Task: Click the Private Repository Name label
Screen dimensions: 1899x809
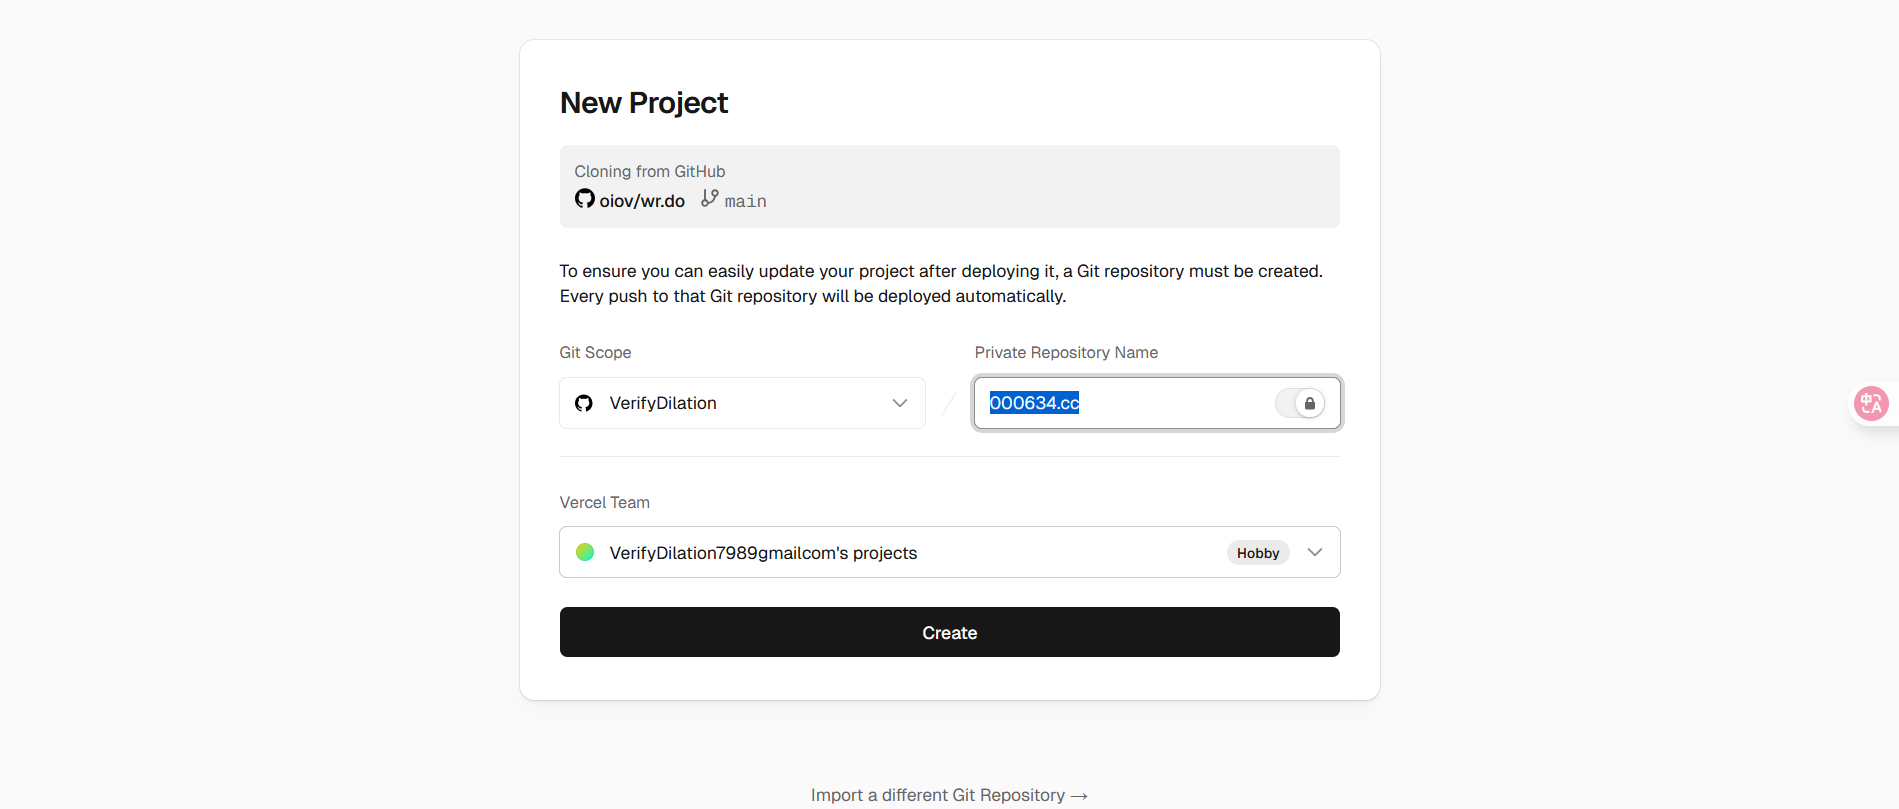Action: (x=1066, y=352)
